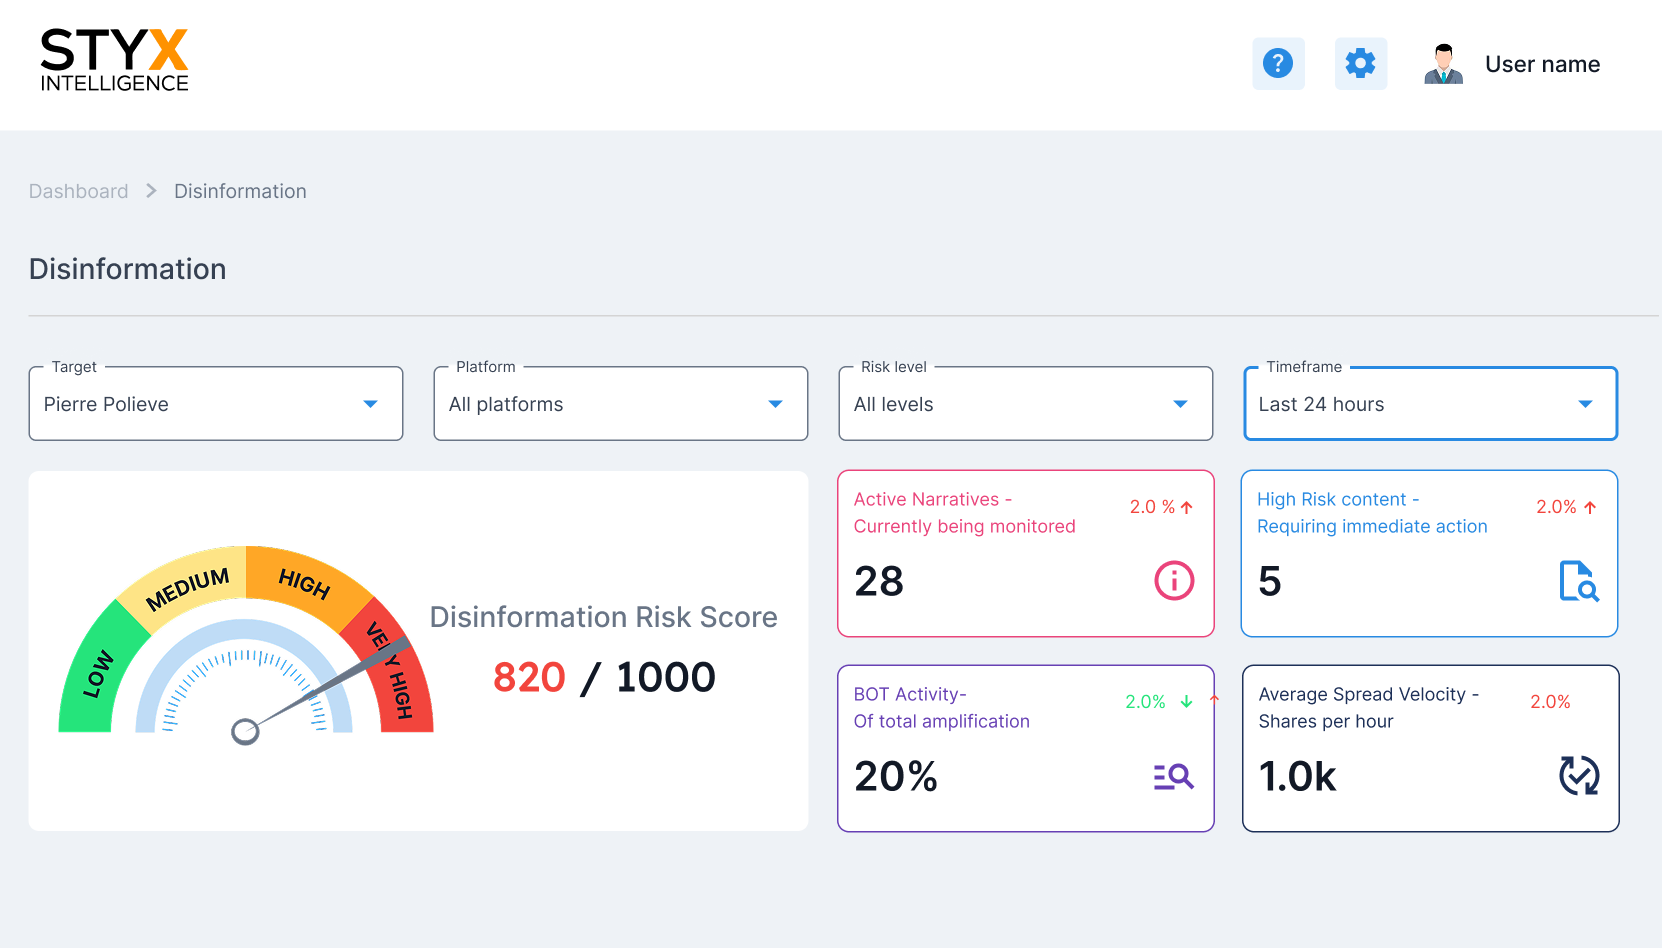Click the BOT Activity list search icon
The image size is (1662, 948).
click(x=1173, y=776)
